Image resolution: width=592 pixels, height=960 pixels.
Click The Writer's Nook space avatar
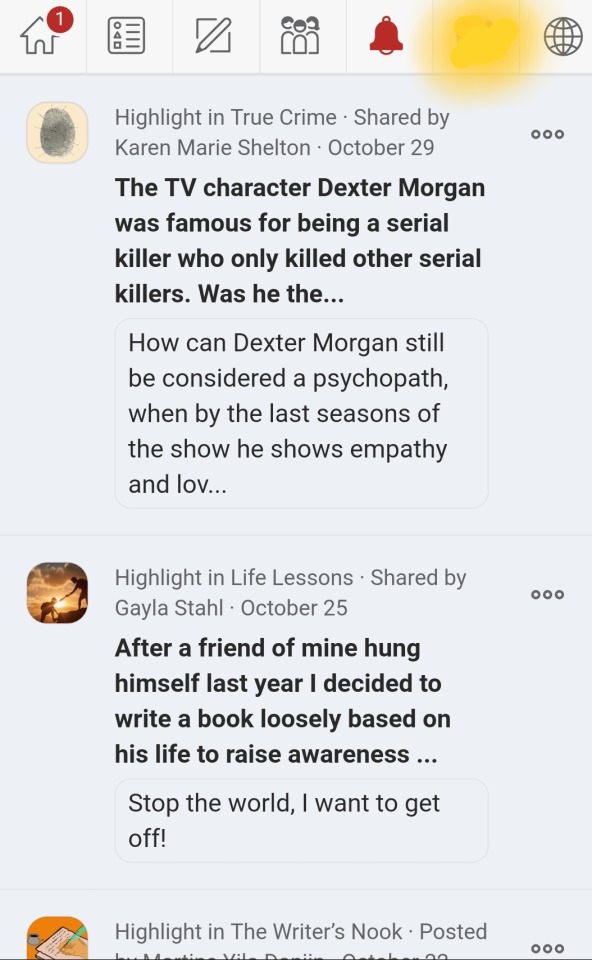(58, 938)
